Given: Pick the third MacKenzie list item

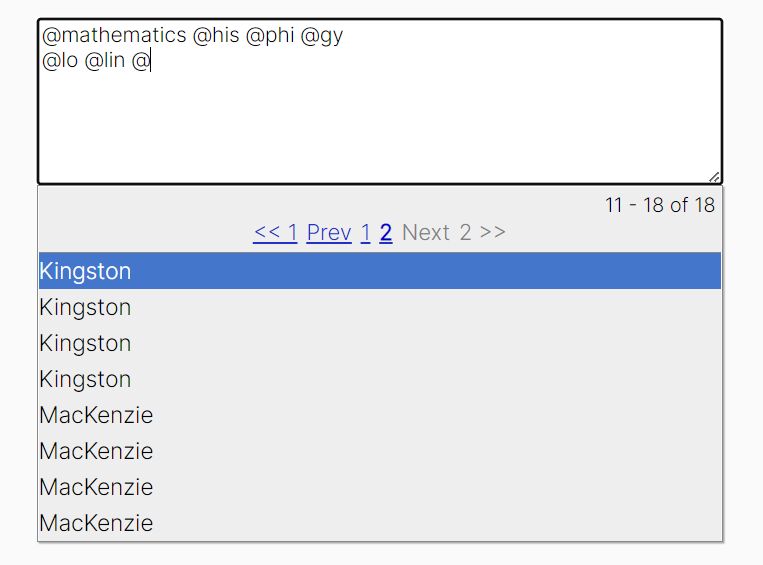Looking at the screenshot, I should pos(380,487).
